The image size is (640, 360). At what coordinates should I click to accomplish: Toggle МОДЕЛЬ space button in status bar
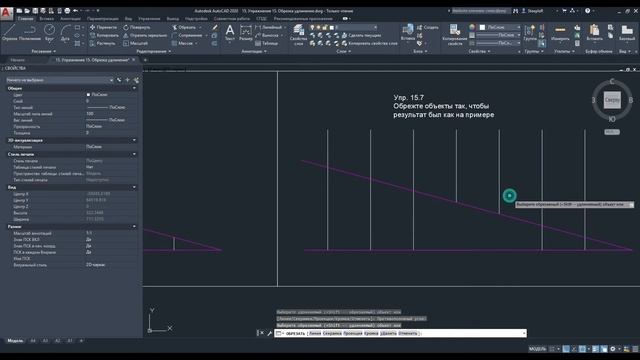(537, 349)
